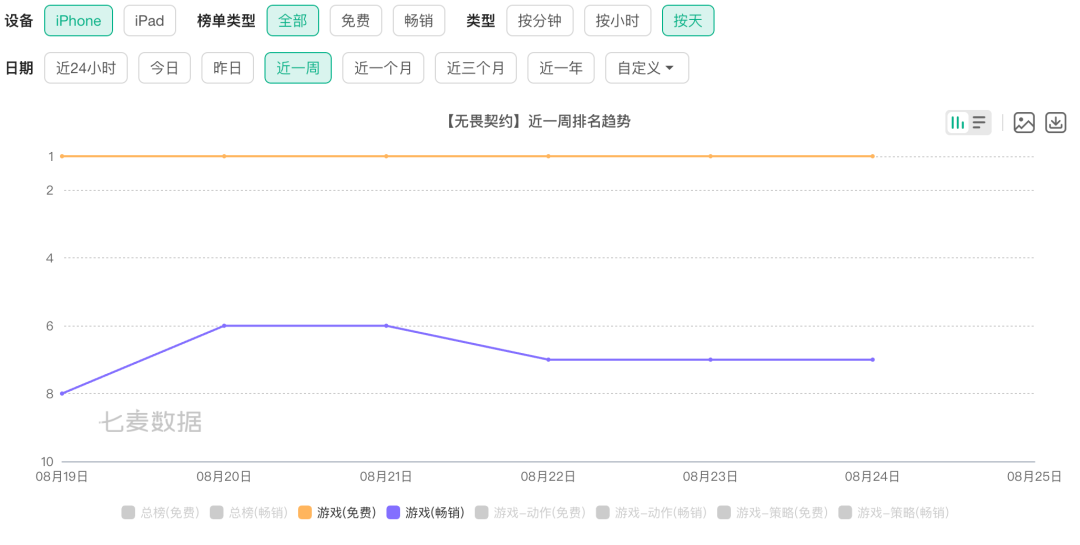Viewport: 1080px width, 545px height.
Task: Enable 游戏-策略(畅销) legend series
Action: (893, 513)
